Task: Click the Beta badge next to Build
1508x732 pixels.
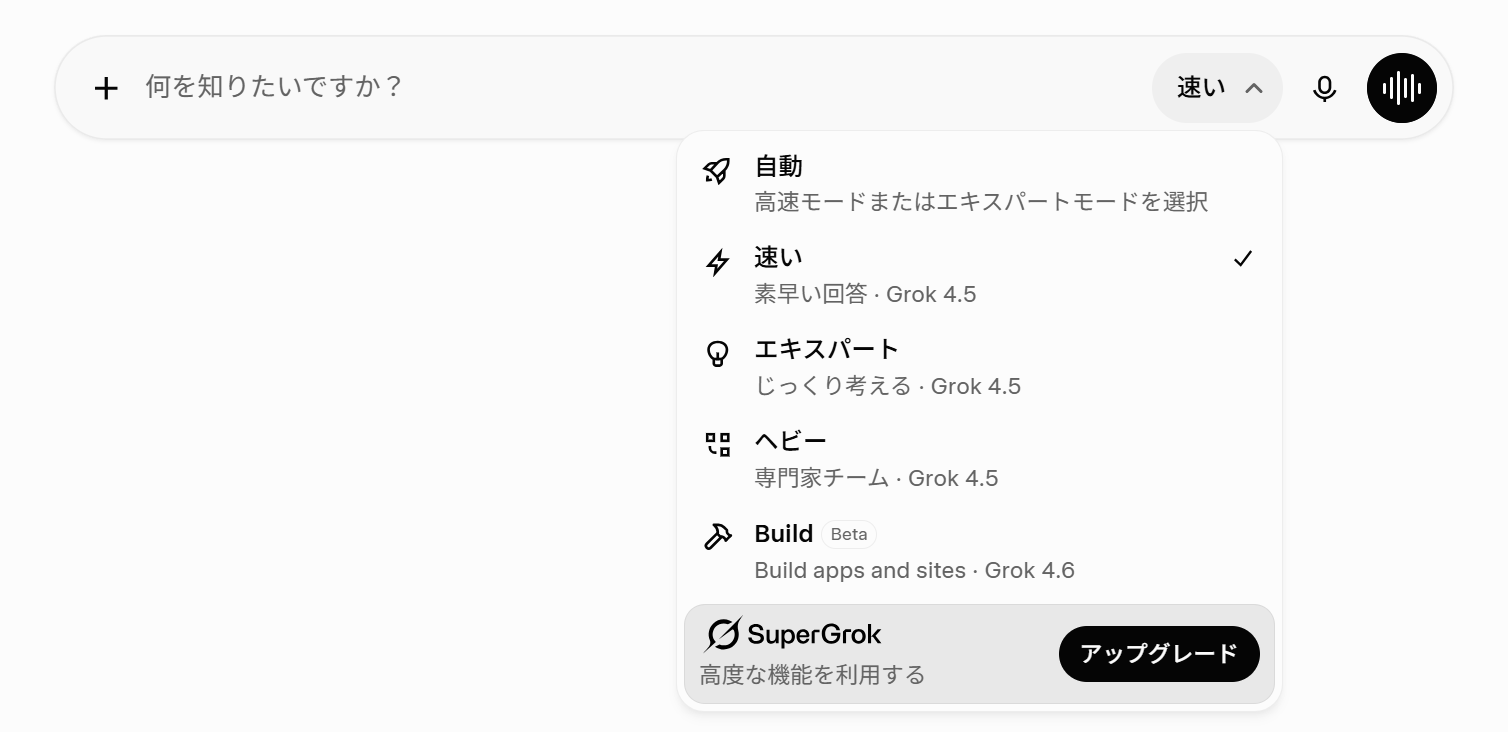Action: pyautogui.click(x=849, y=534)
